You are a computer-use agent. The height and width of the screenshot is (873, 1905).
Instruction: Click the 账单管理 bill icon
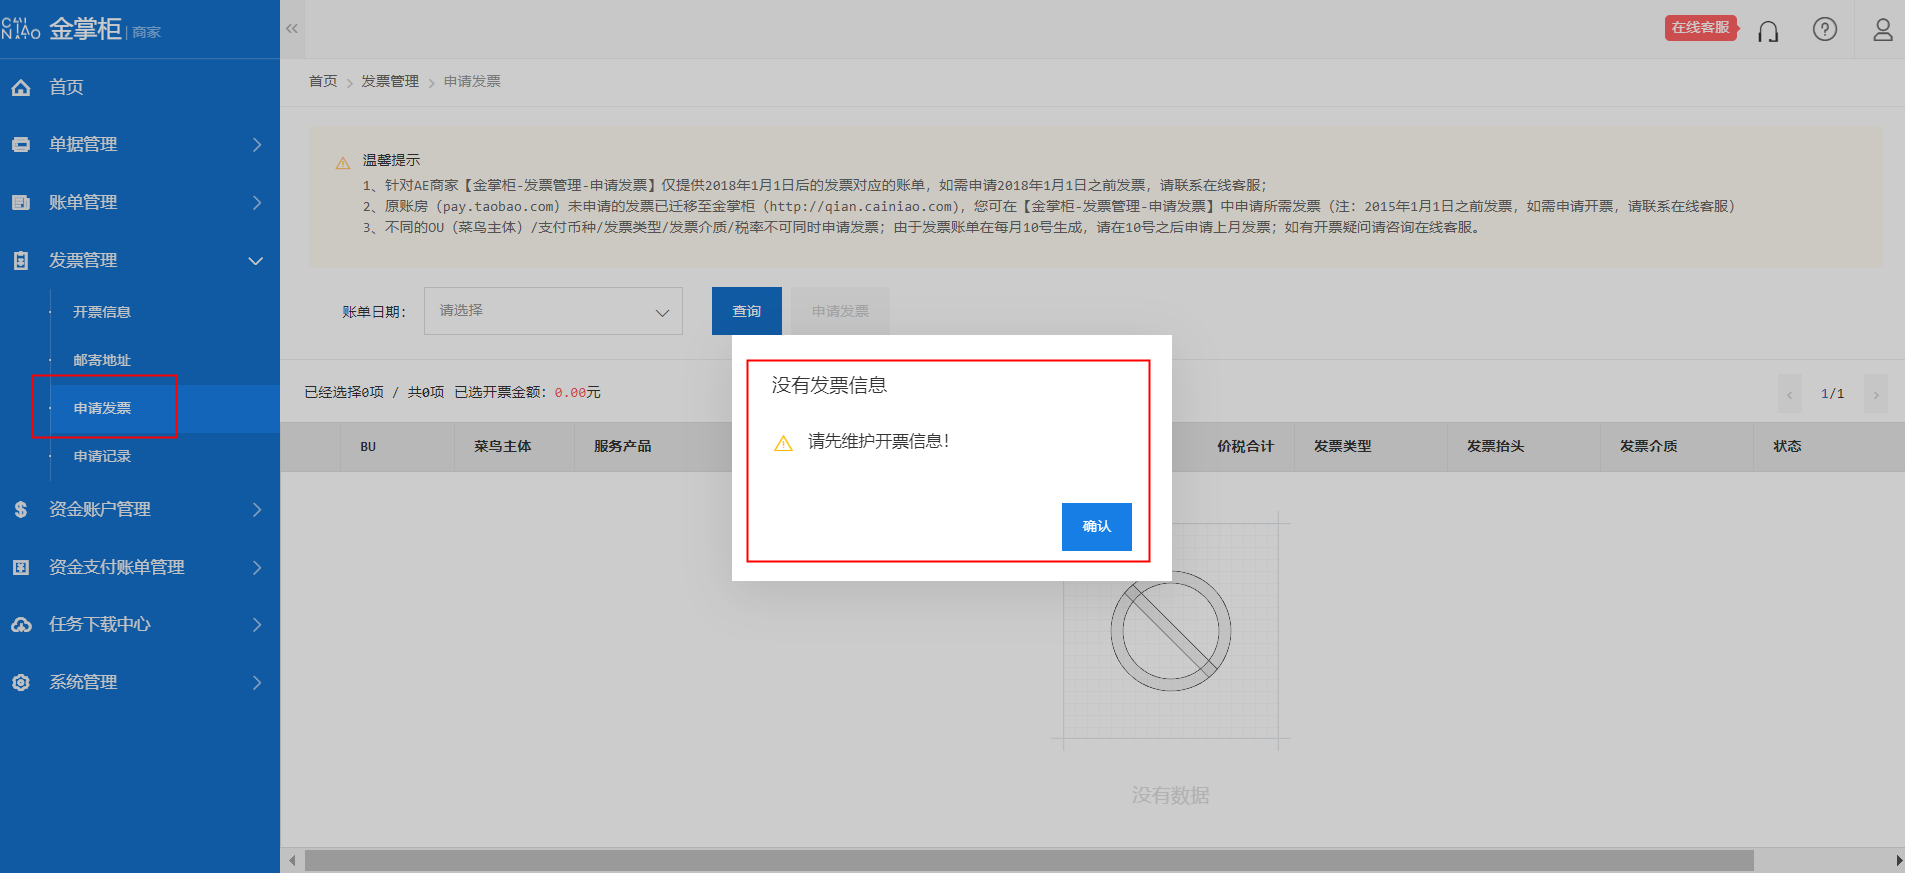21,203
